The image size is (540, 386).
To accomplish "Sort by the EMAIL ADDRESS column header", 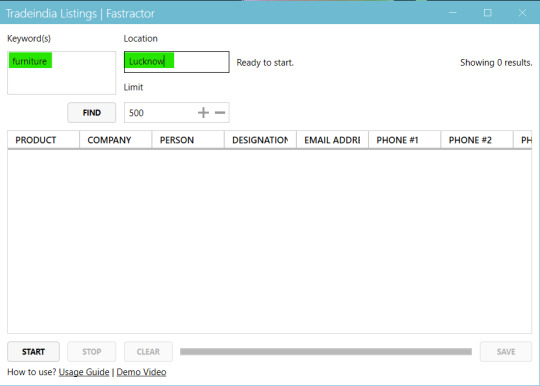I will point(332,140).
